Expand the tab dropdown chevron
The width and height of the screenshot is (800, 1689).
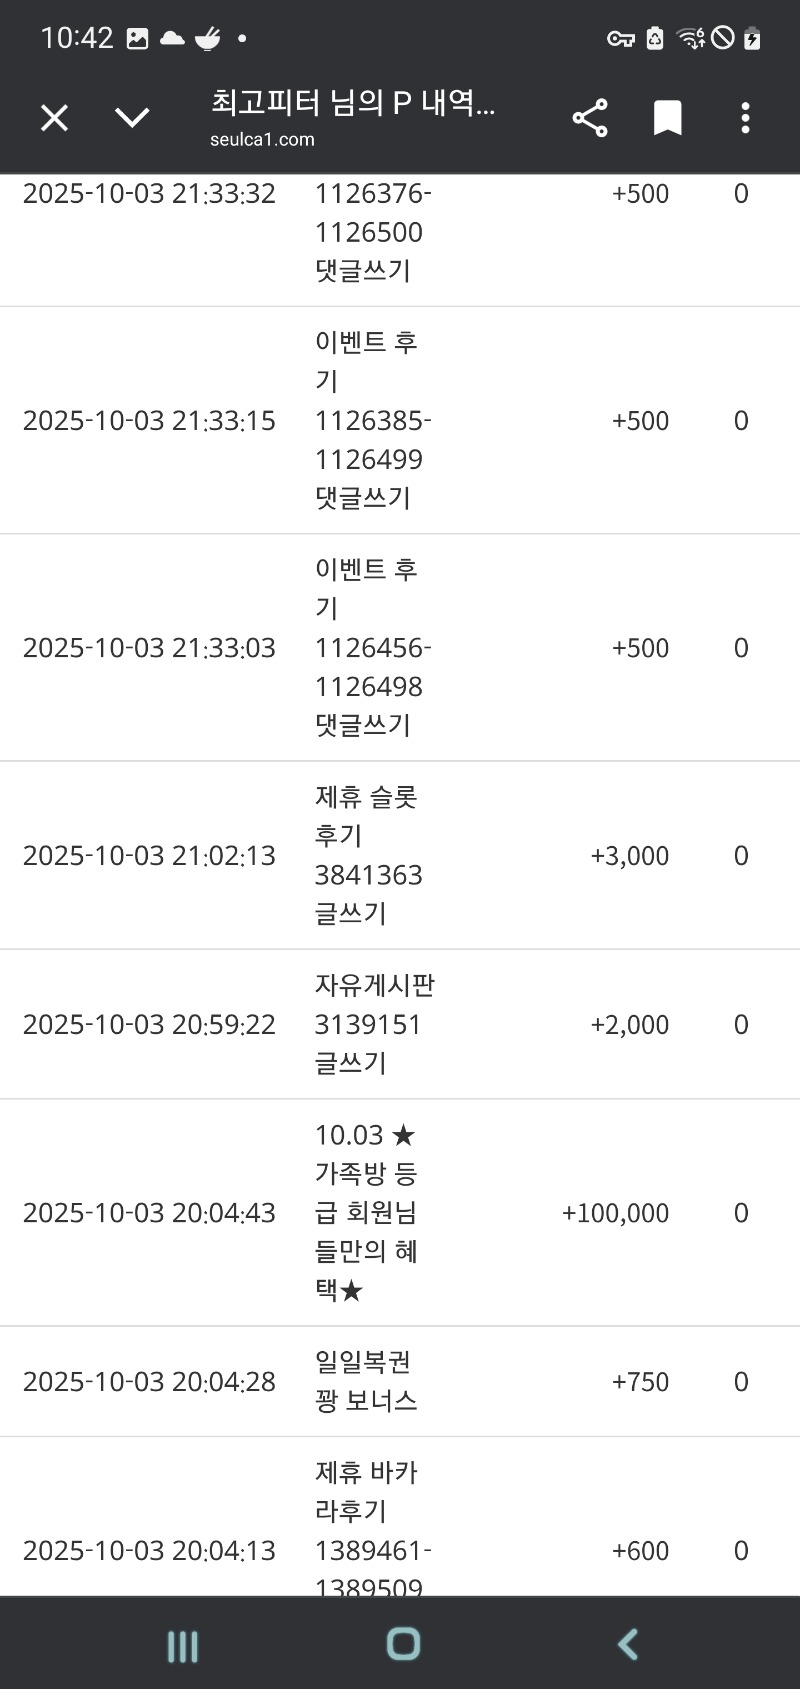(132, 118)
